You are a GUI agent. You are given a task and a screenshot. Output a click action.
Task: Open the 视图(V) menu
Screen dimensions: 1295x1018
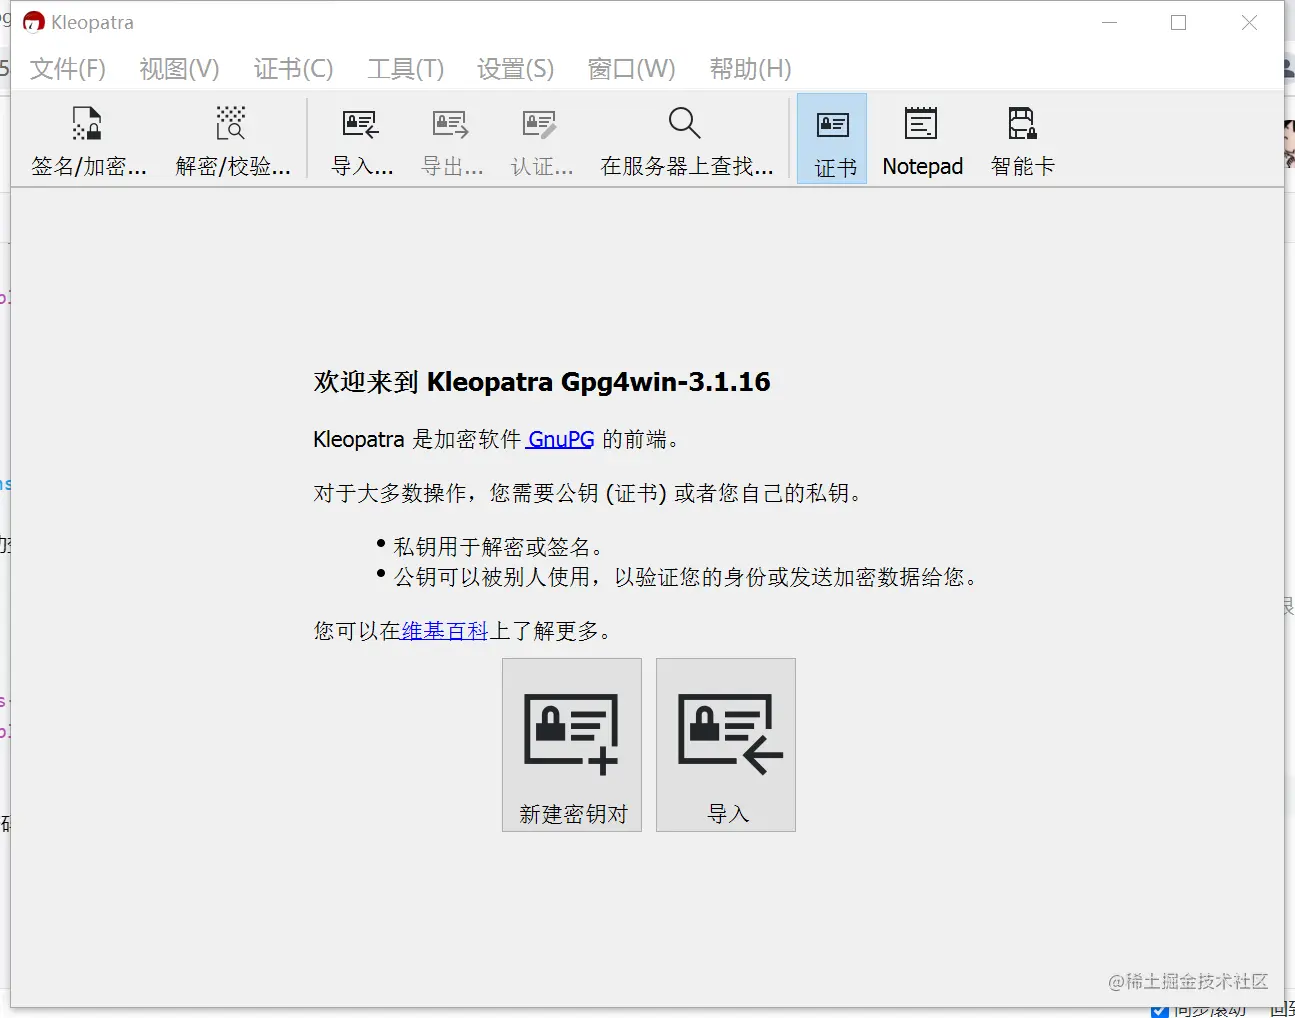179,69
